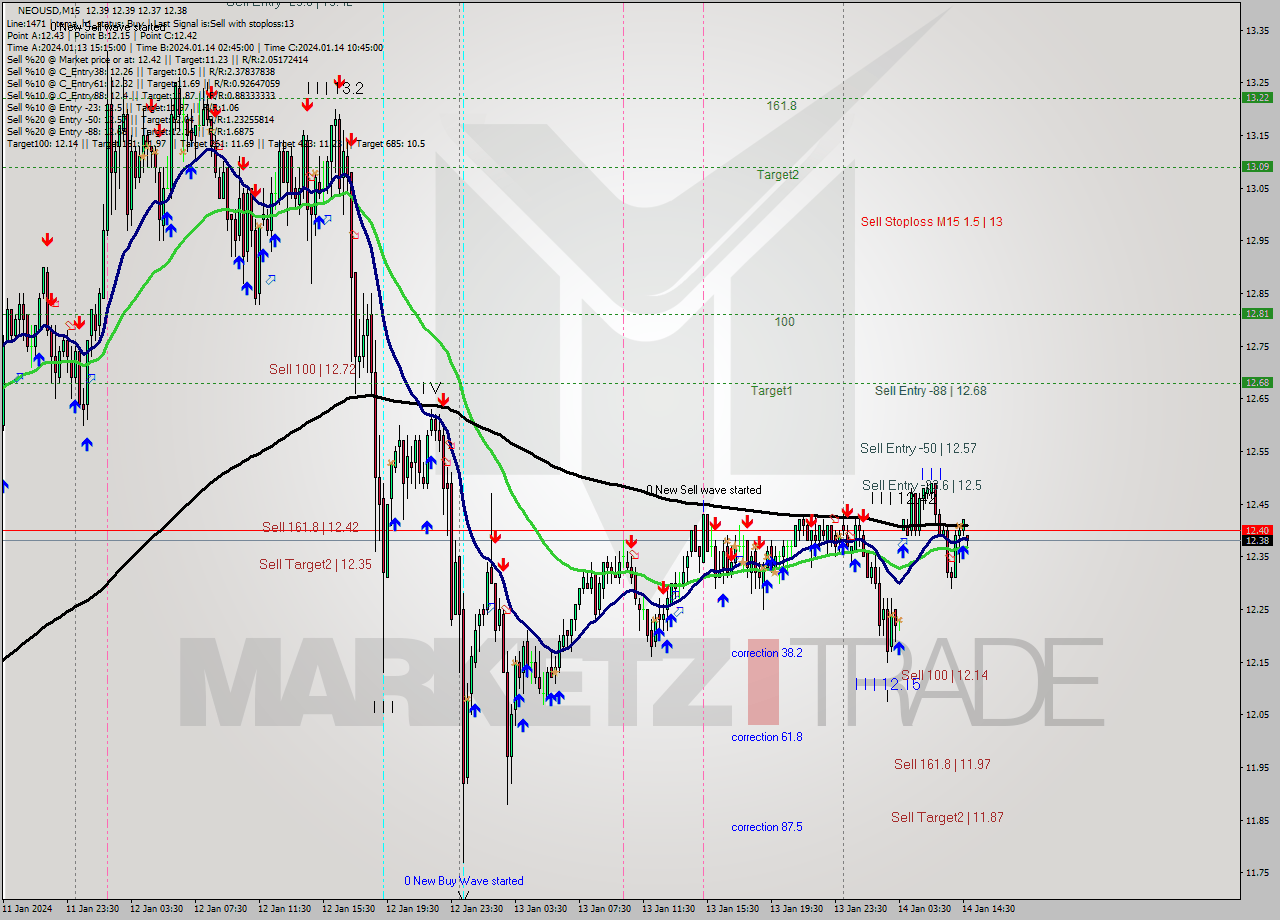Click the 'Sell 161.8 | 11.97' label
Image resolution: width=1280 pixels, height=920 pixels.
(x=942, y=765)
